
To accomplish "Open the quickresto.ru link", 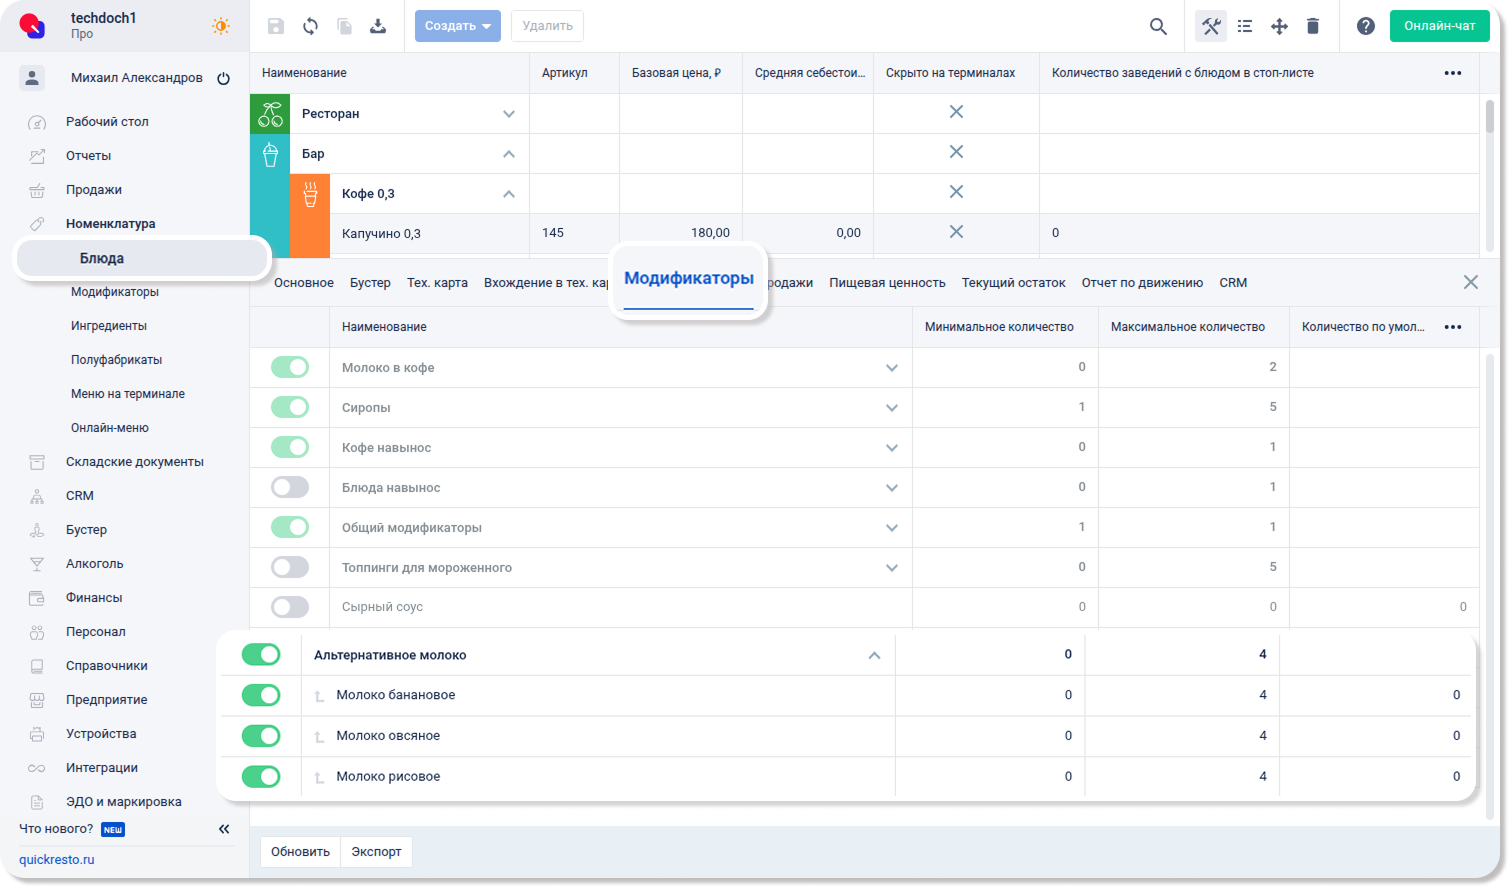I will pyautogui.click(x=57, y=860).
